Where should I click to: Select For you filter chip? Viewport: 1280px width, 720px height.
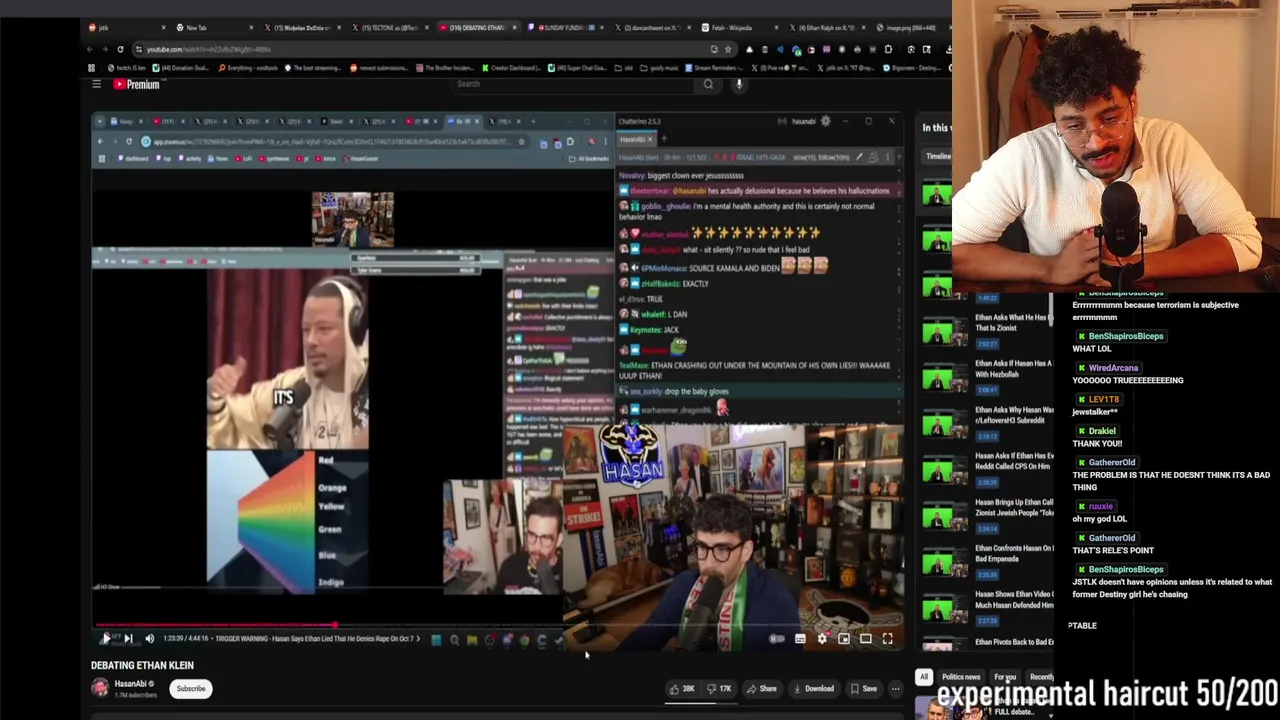[x=1005, y=677]
